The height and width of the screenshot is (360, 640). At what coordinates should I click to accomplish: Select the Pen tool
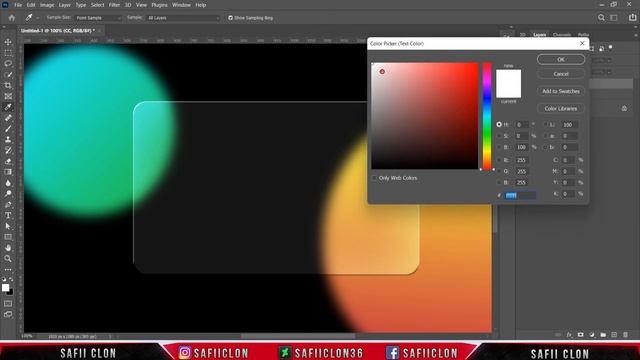pyautogui.click(x=8, y=204)
